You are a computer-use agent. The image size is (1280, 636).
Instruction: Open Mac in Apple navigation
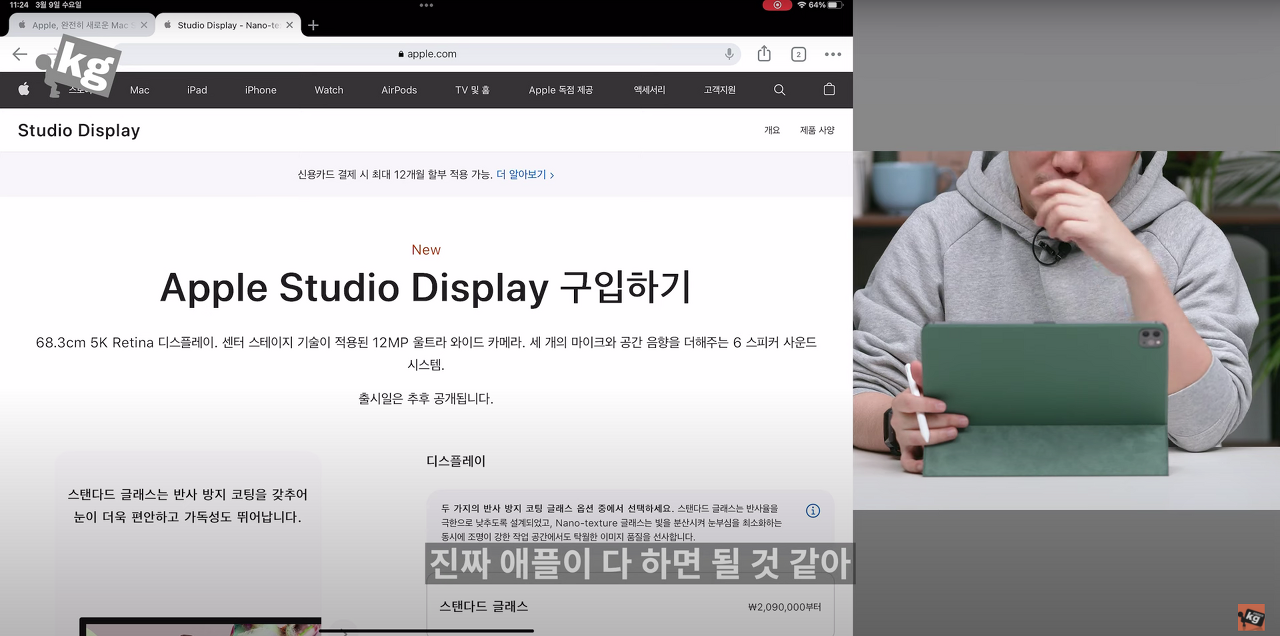(140, 90)
